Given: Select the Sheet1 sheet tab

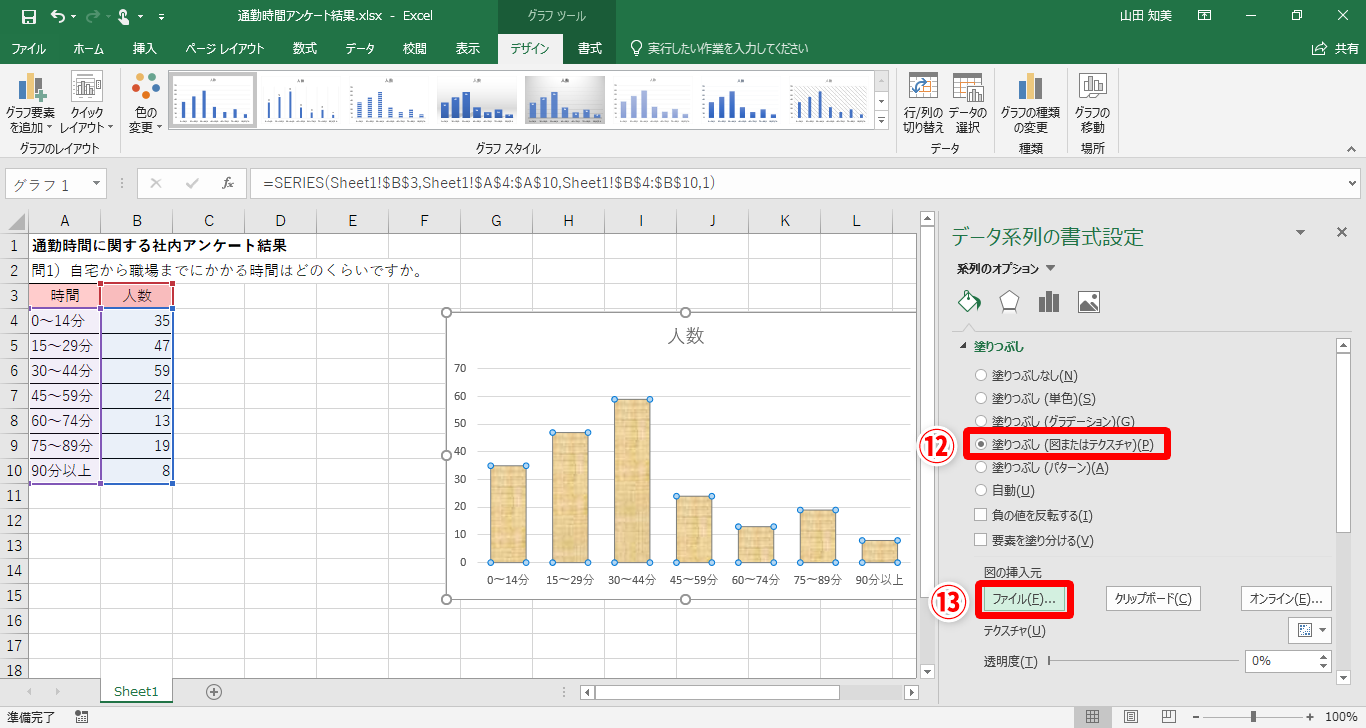Looking at the screenshot, I should pyautogui.click(x=136, y=691).
